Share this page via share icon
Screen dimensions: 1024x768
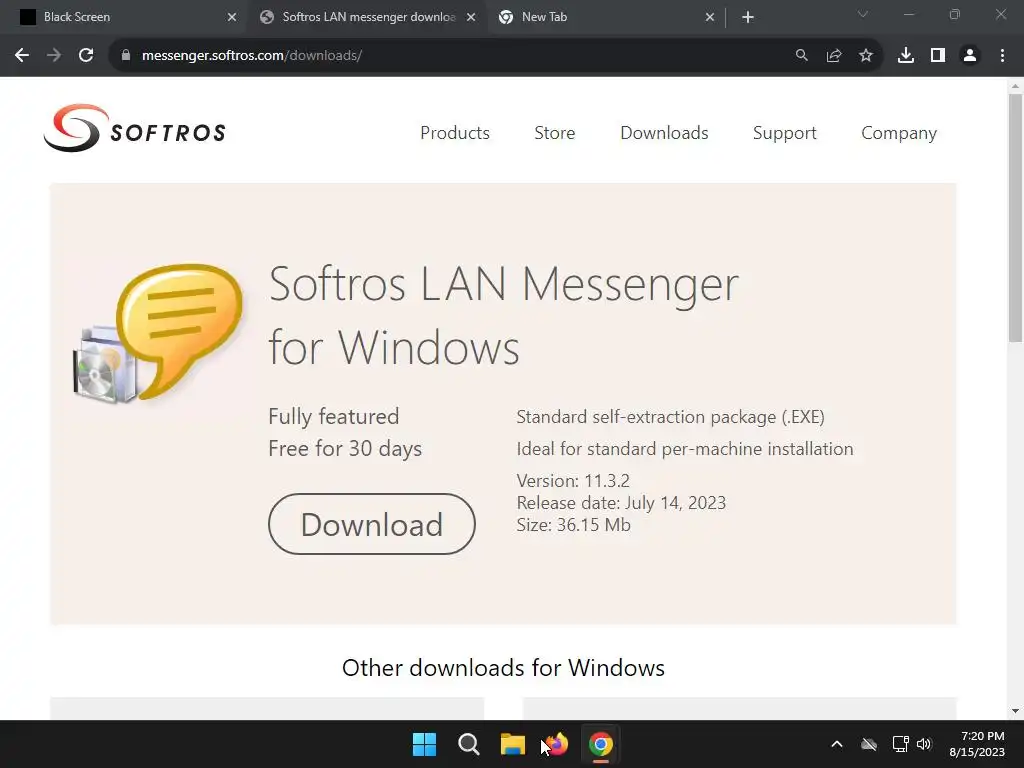point(834,56)
